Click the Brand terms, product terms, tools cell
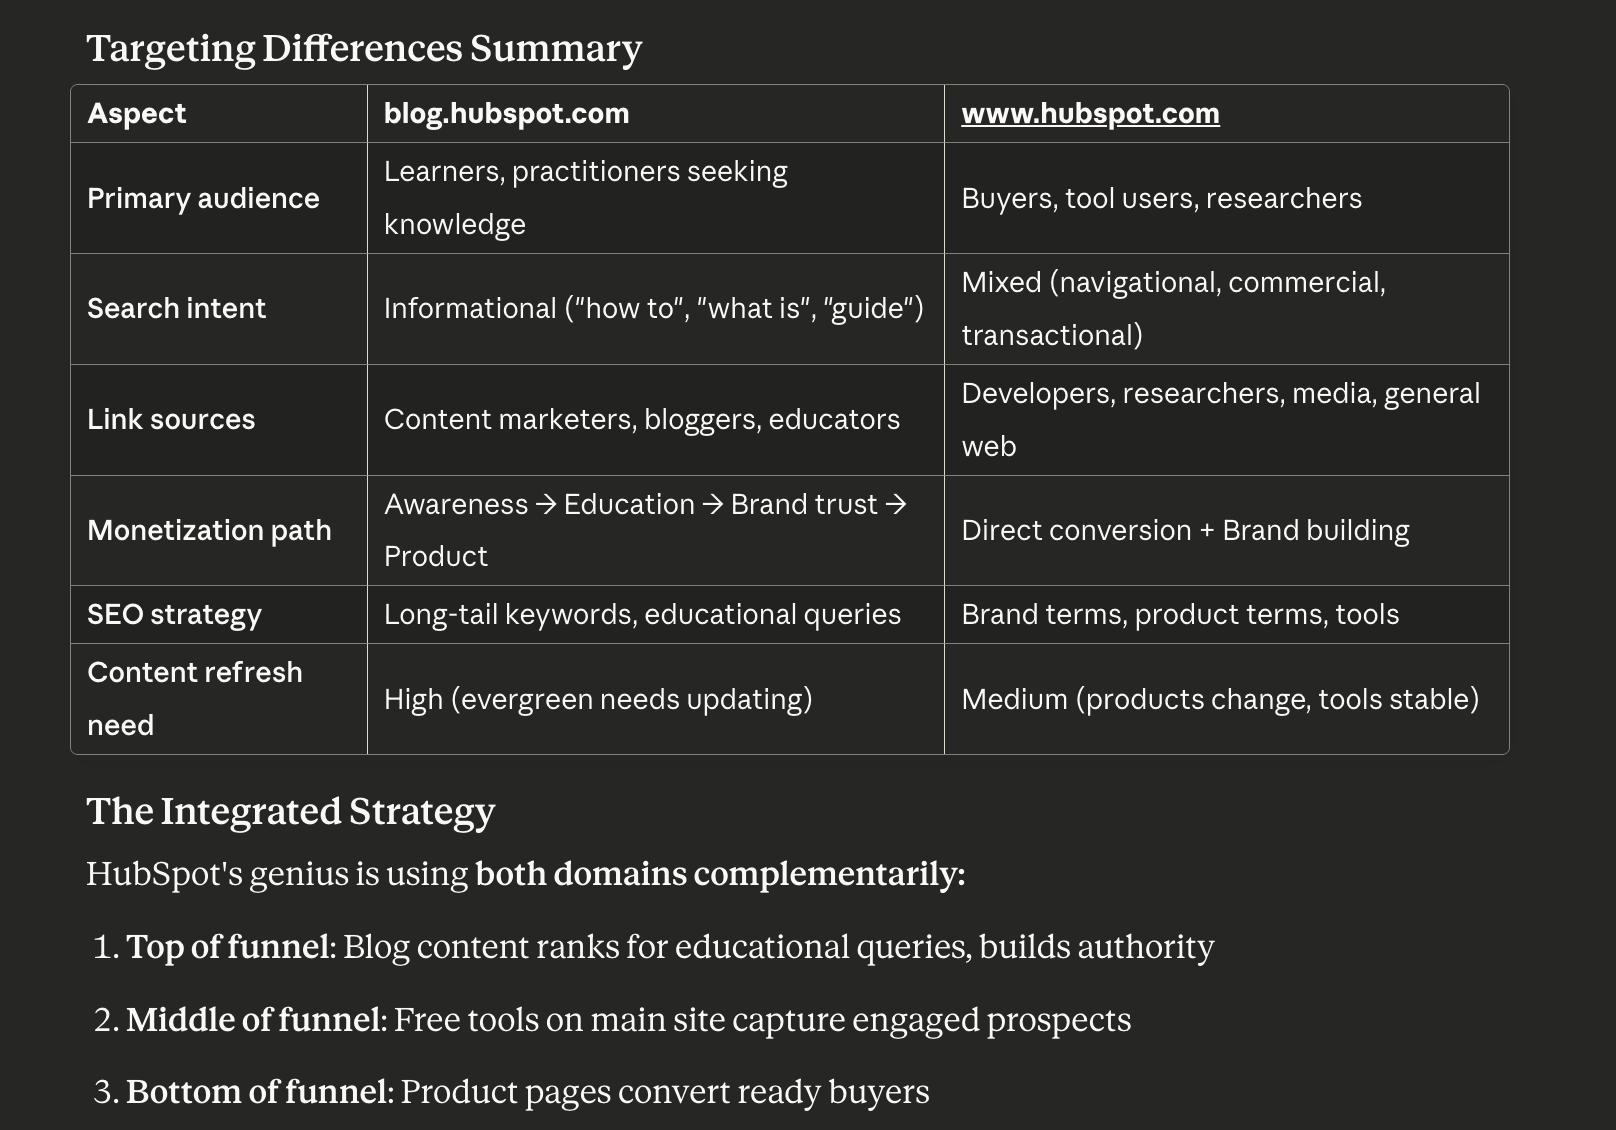 tap(1180, 614)
